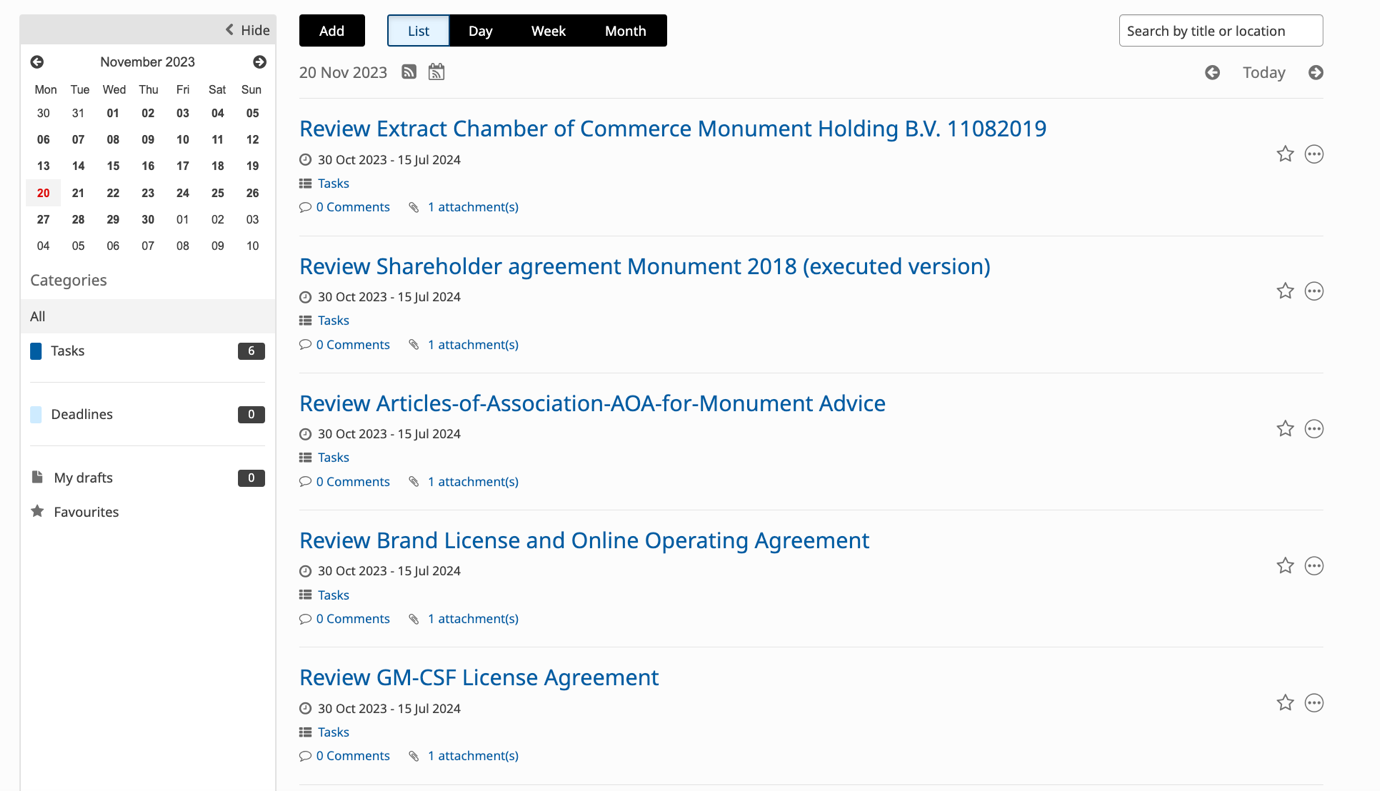Navigate to next date with right arrow near Today

click(1316, 72)
